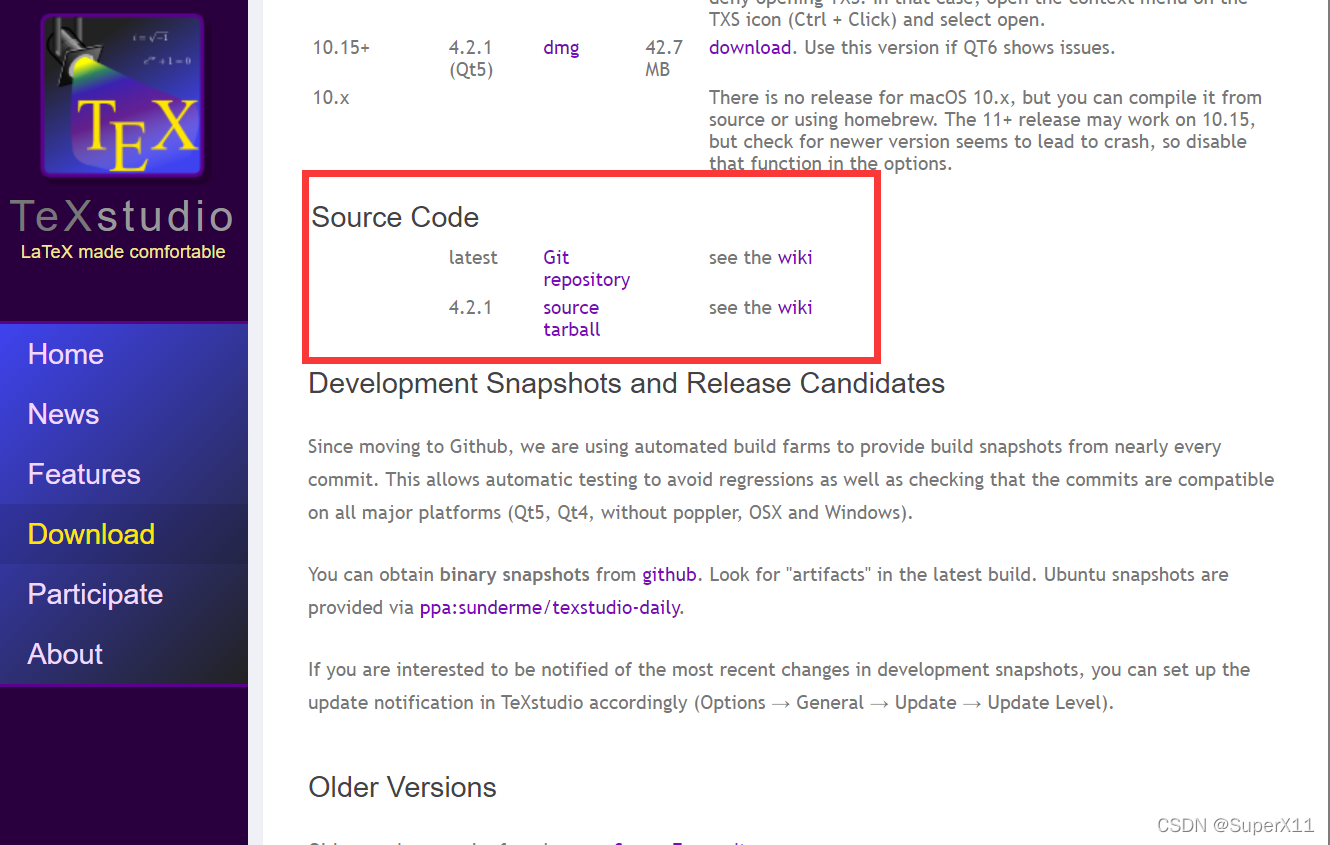Click the 4.2.1 version cell in the Source Code table

click(470, 307)
